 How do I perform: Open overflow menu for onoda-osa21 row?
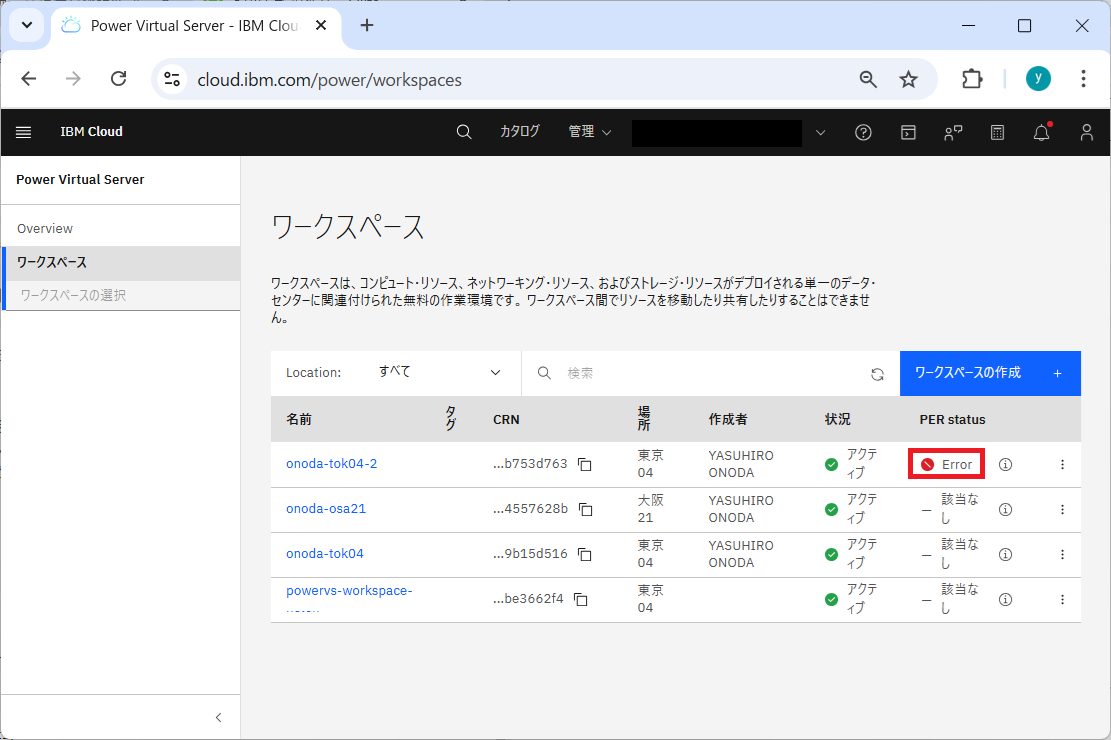[1062, 510]
